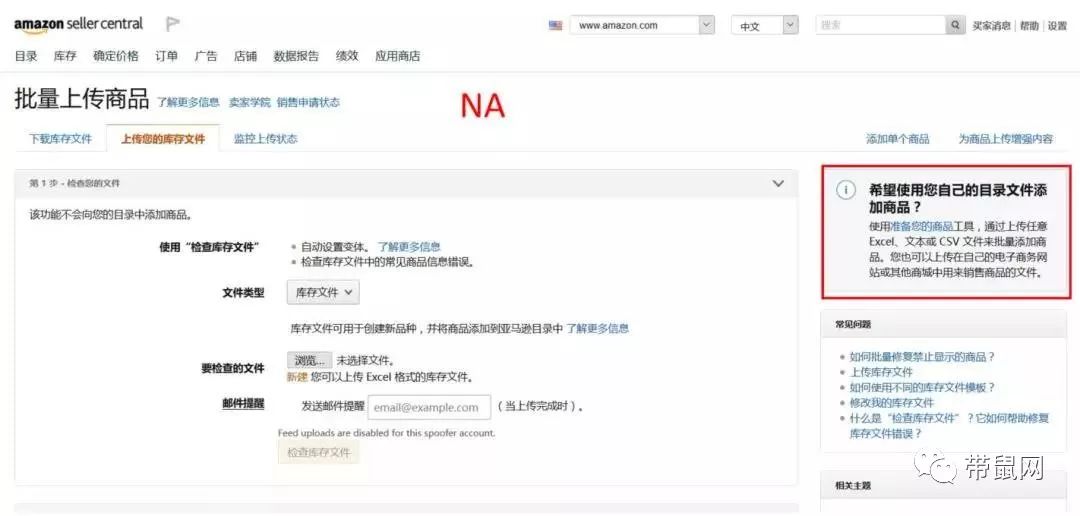Click the US flag marketplace icon
This screenshot has height=516, width=1080.
click(555, 25)
